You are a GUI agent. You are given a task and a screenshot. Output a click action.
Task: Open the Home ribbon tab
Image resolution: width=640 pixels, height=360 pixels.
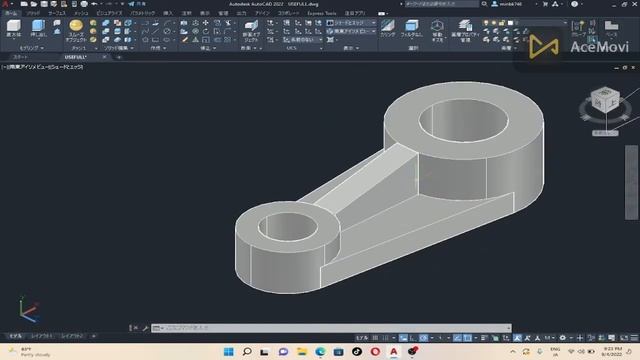point(11,13)
